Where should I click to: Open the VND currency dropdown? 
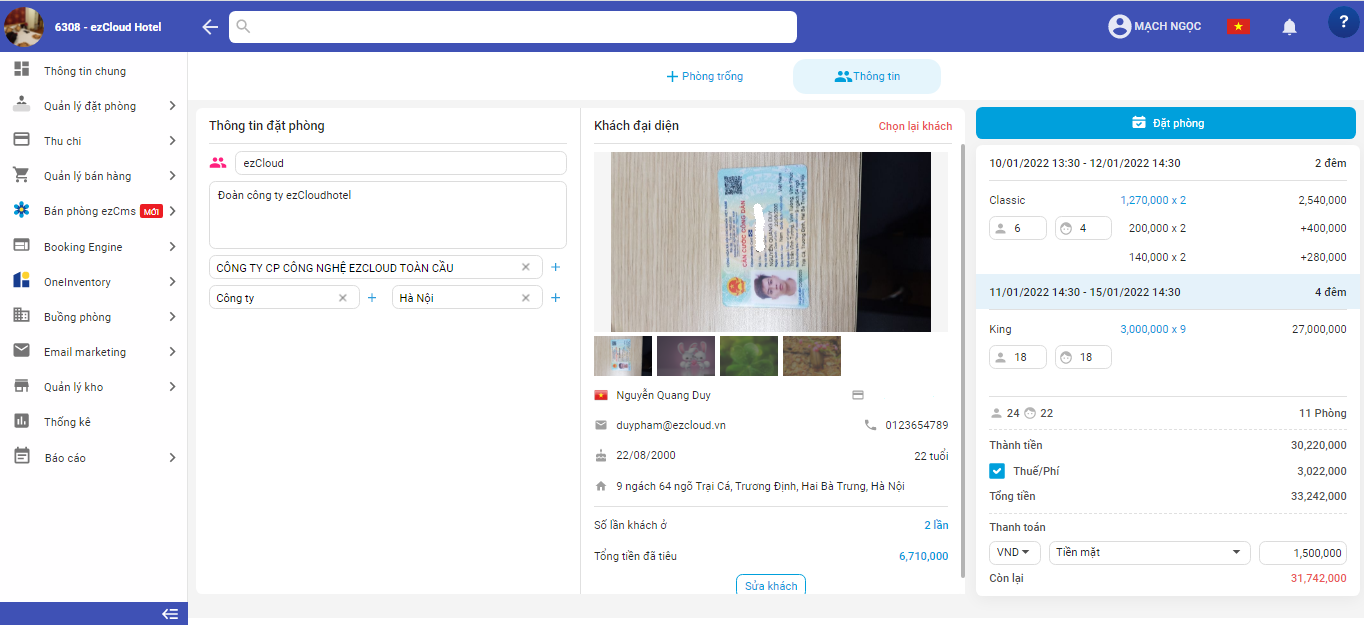coord(1014,553)
